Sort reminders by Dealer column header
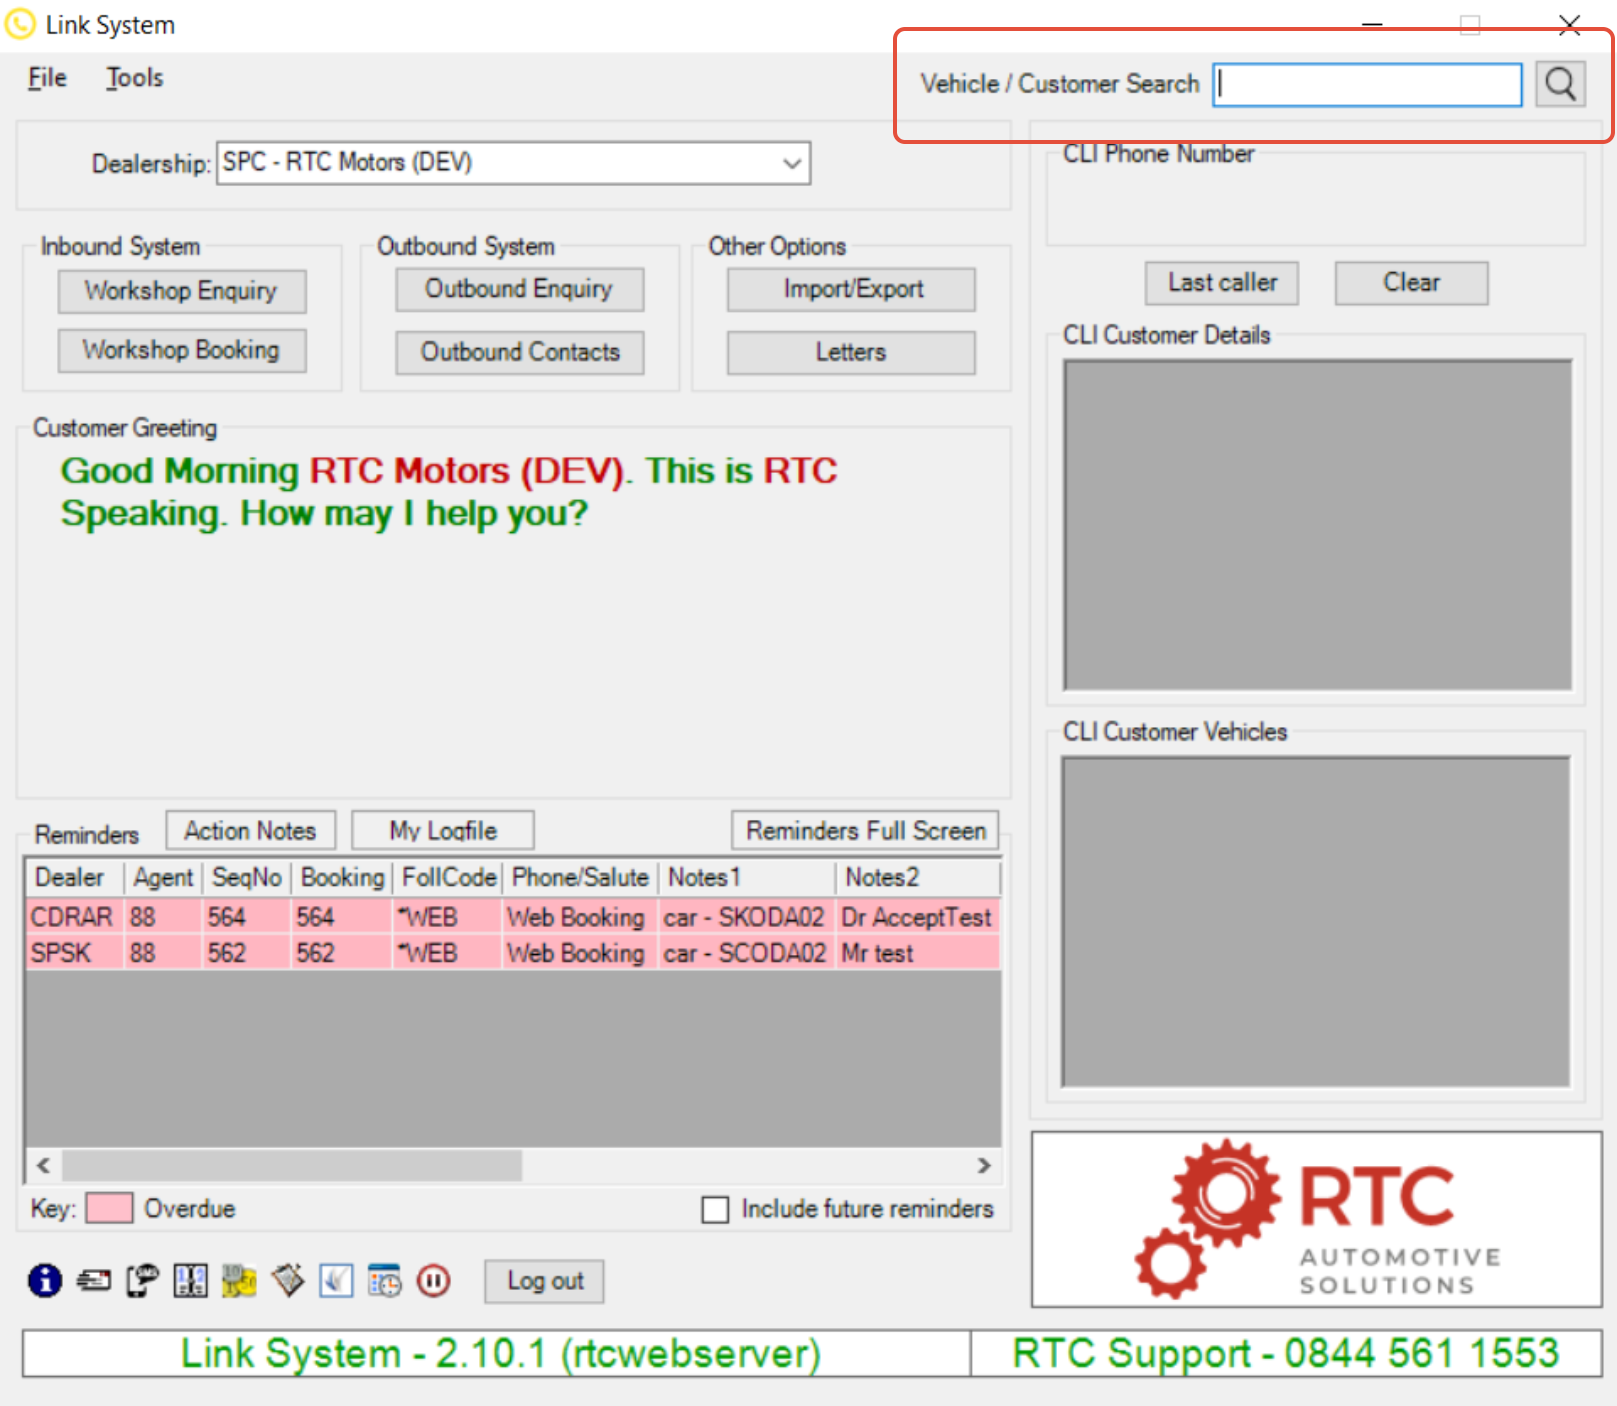This screenshot has width=1617, height=1406. (74, 877)
